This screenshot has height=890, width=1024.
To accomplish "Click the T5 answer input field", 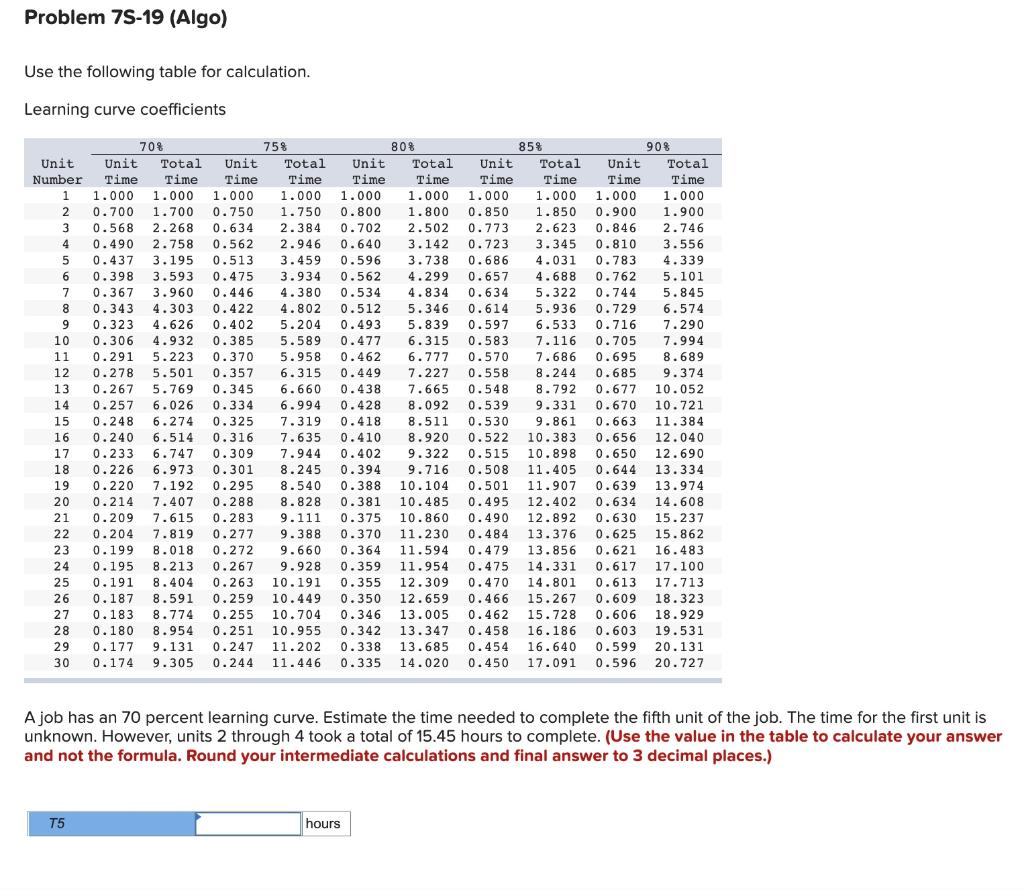I will click(248, 823).
